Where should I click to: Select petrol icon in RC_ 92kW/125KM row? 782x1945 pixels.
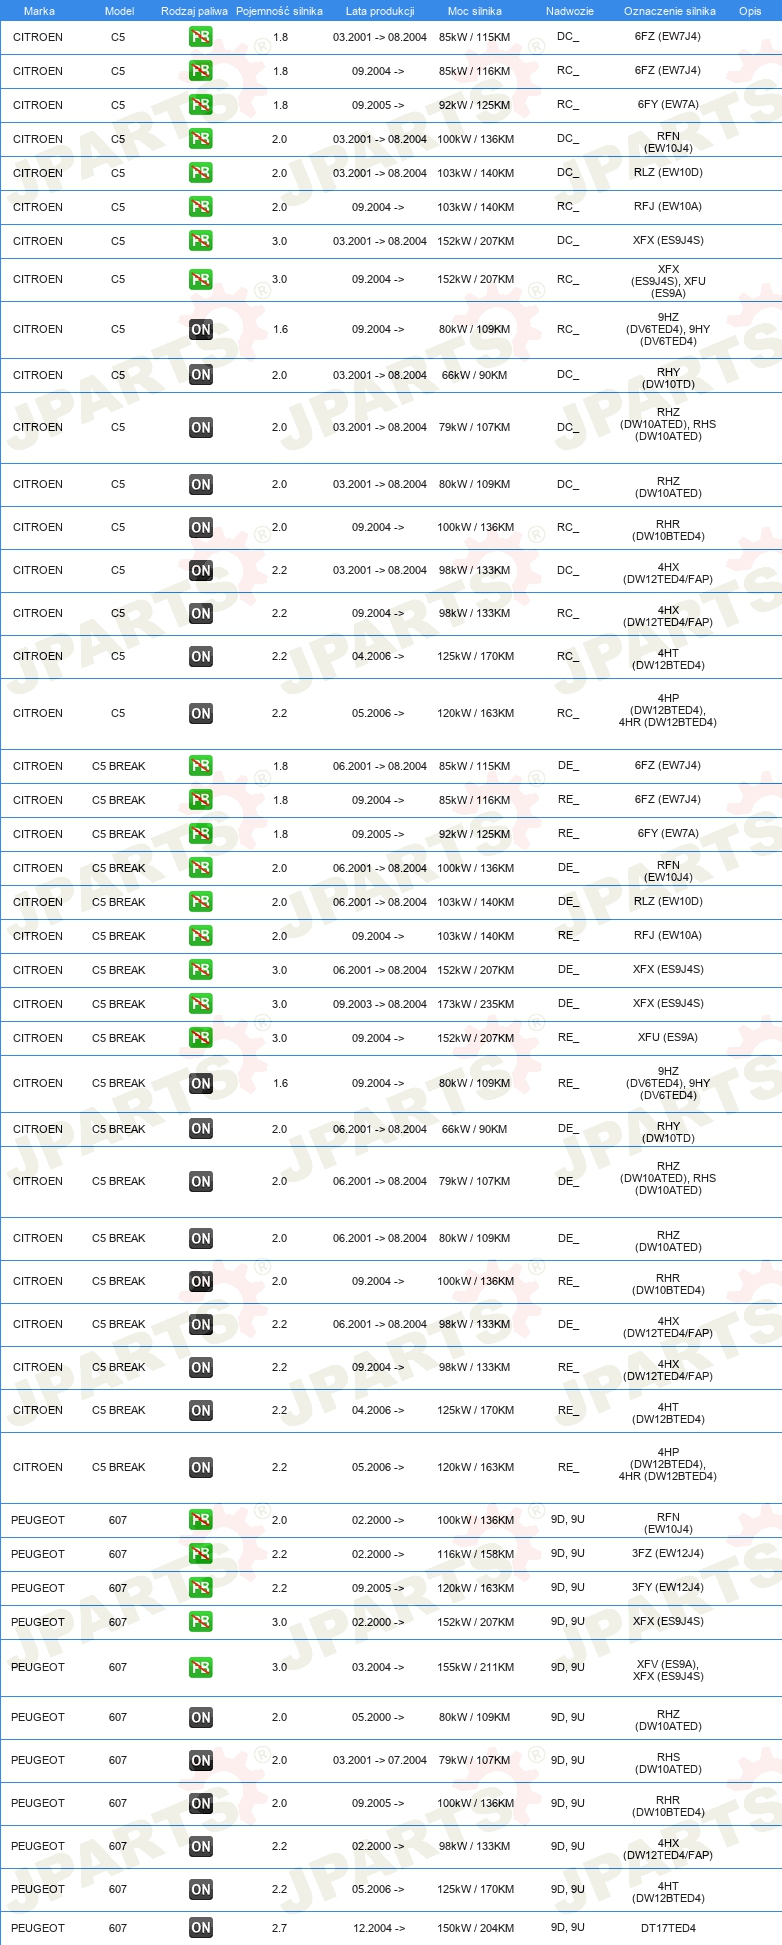point(200,105)
